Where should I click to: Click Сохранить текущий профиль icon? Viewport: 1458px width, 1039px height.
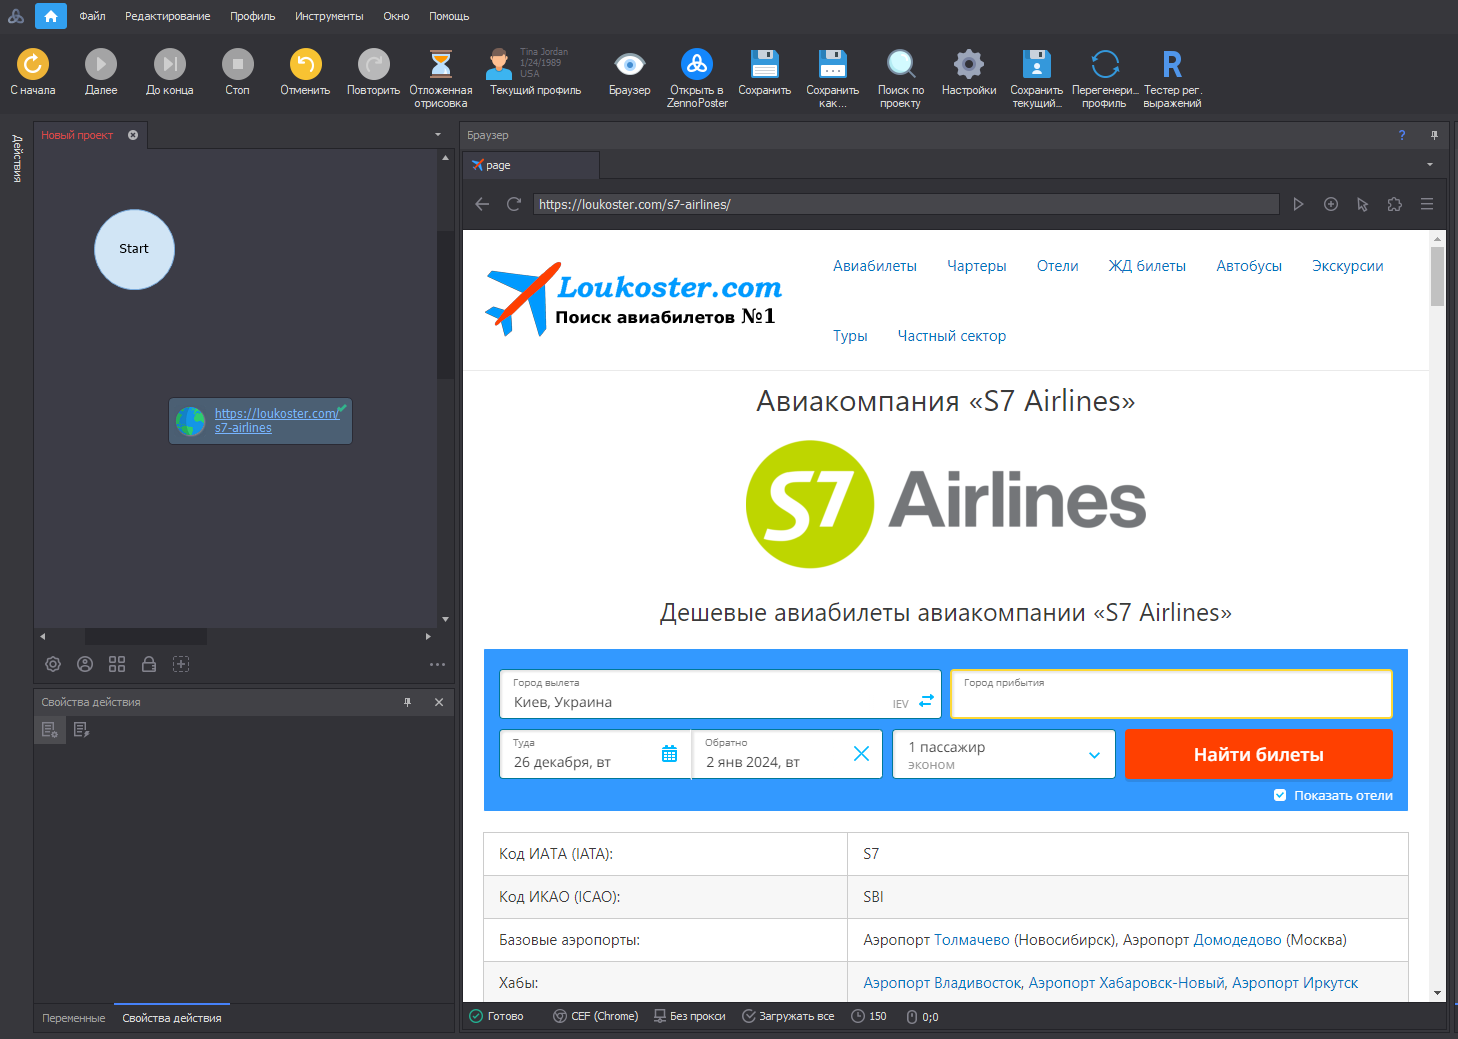(x=1037, y=65)
